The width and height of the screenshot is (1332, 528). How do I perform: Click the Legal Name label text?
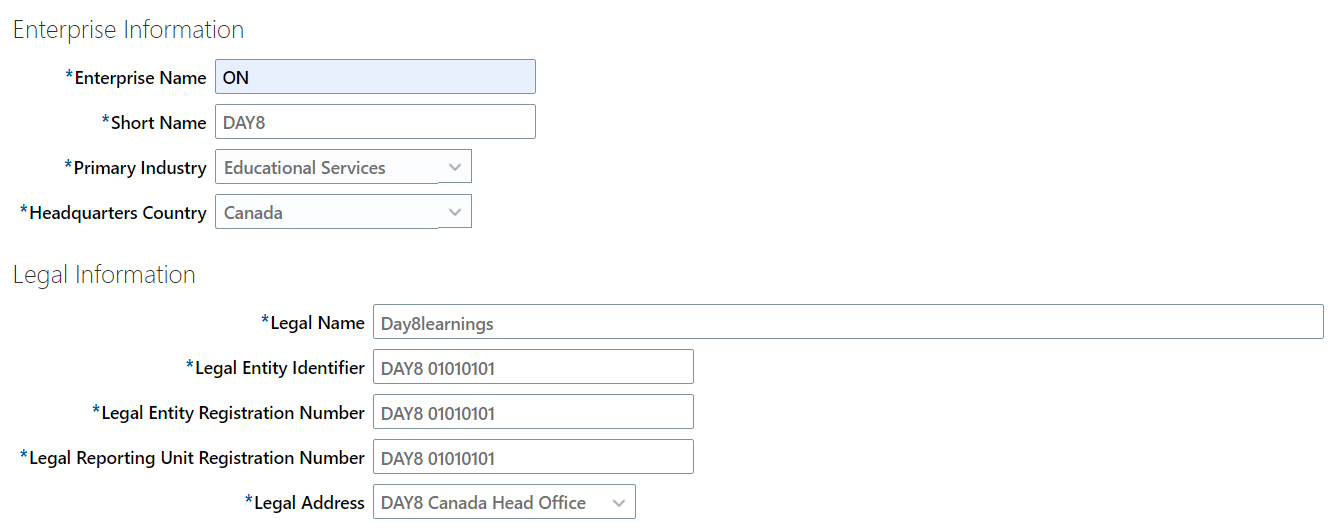pyautogui.click(x=317, y=323)
